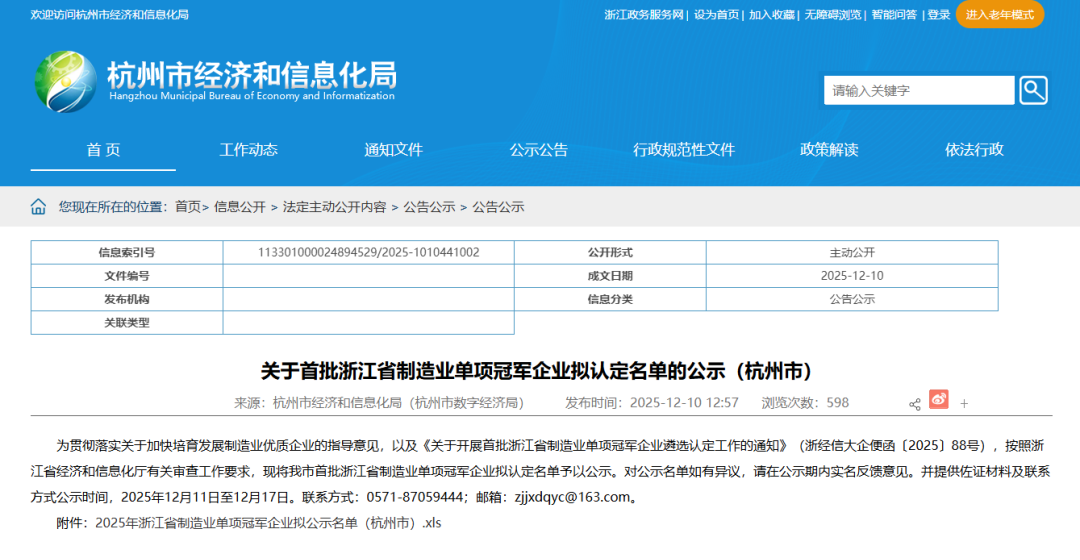1080x560 pixels.
Task: Download the 2025年 attachment .xls file
Action: [x=268, y=523]
